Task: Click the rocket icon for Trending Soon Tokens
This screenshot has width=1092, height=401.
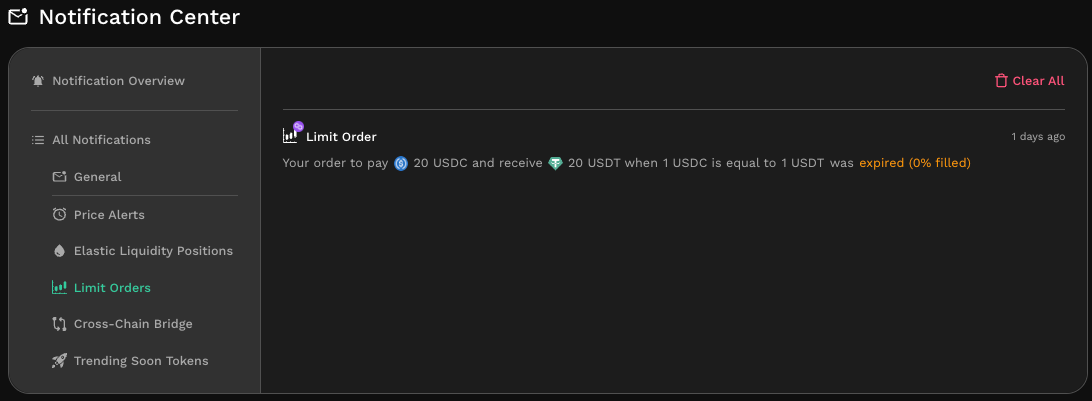Action: coord(59,361)
